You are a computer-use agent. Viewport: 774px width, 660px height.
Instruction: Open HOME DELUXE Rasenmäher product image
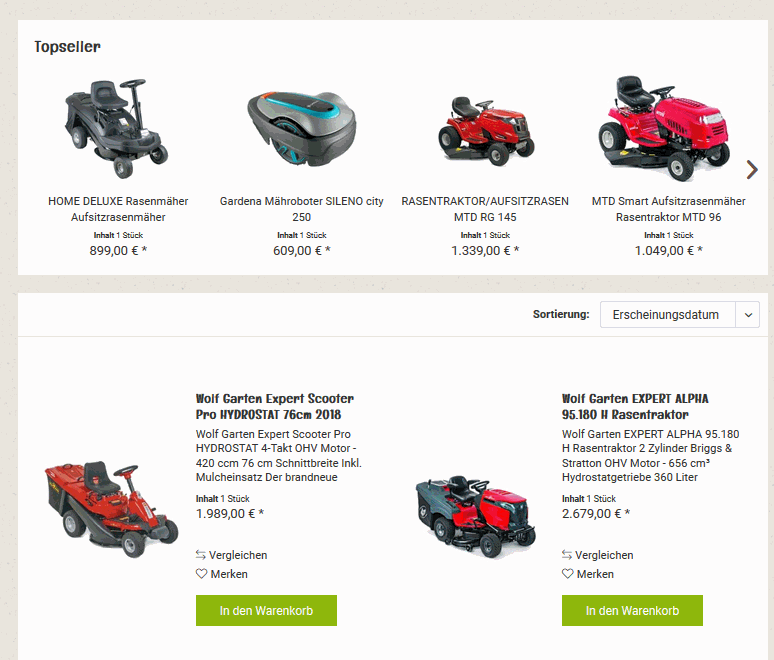pos(117,129)
